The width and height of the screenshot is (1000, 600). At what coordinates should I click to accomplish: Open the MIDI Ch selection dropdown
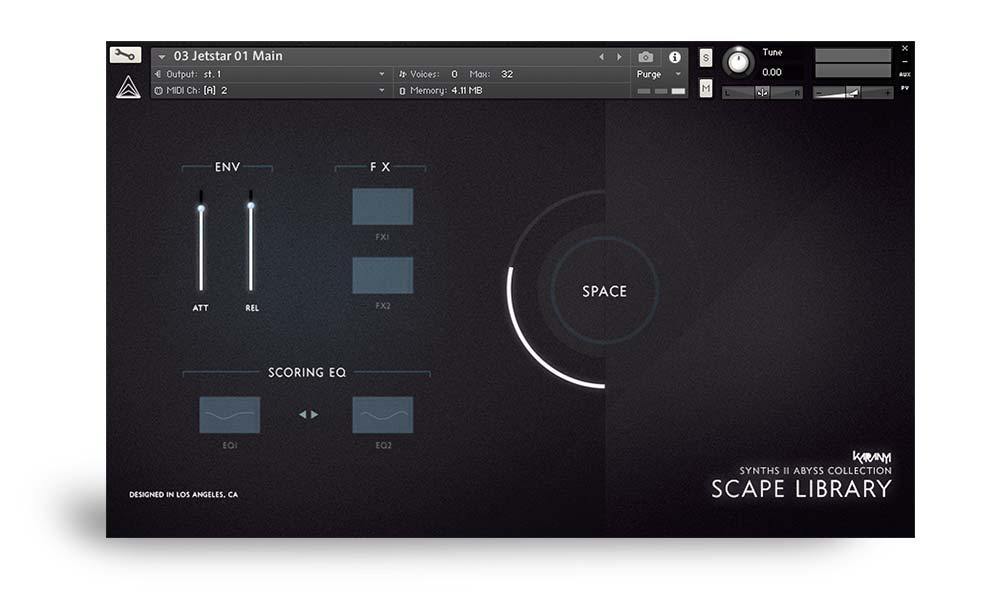[x=270, y=91]
